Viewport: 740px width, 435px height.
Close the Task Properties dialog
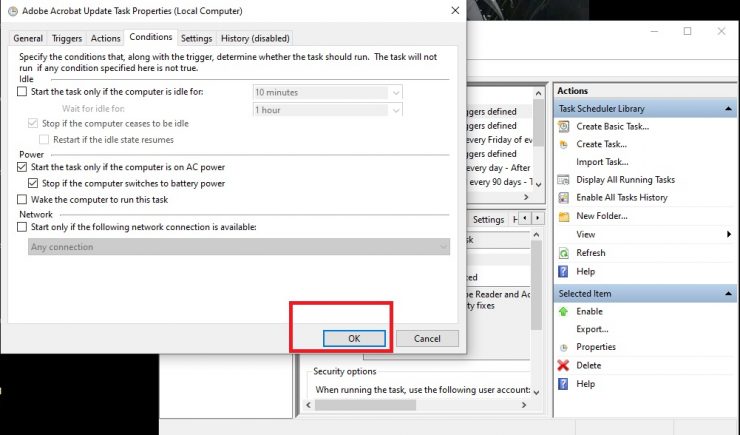point(455,10)
